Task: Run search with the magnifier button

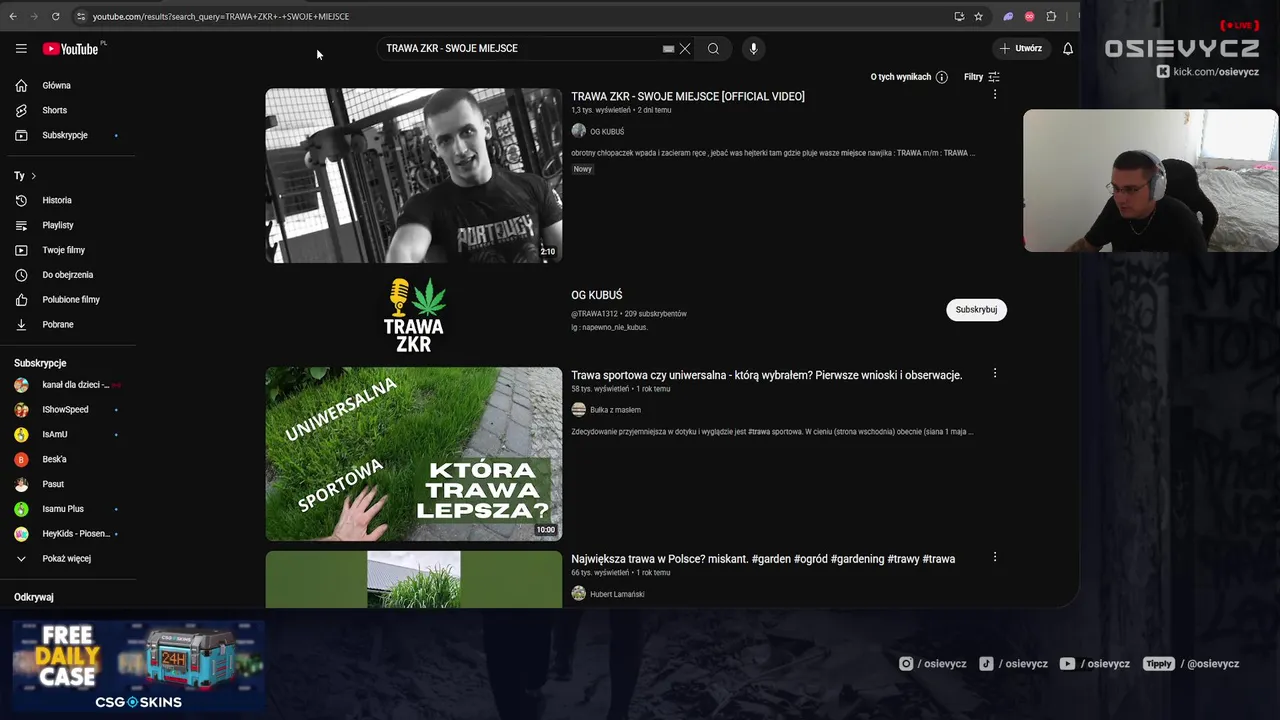Action: 713,48
